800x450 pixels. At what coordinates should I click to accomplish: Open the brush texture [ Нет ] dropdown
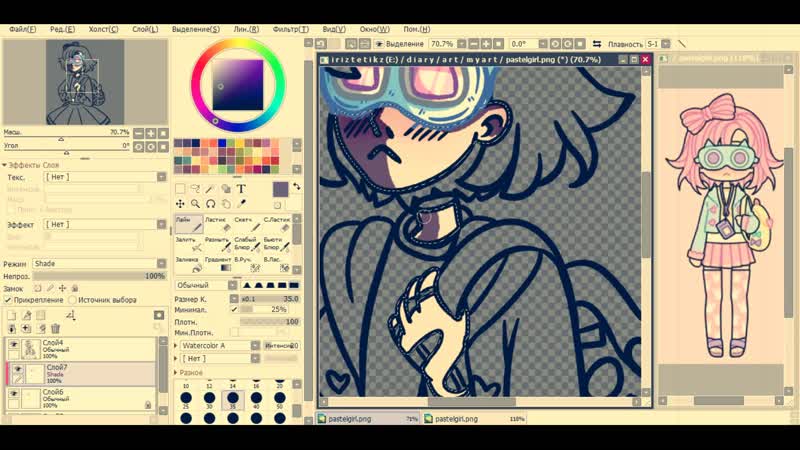(x=255, y=359)
